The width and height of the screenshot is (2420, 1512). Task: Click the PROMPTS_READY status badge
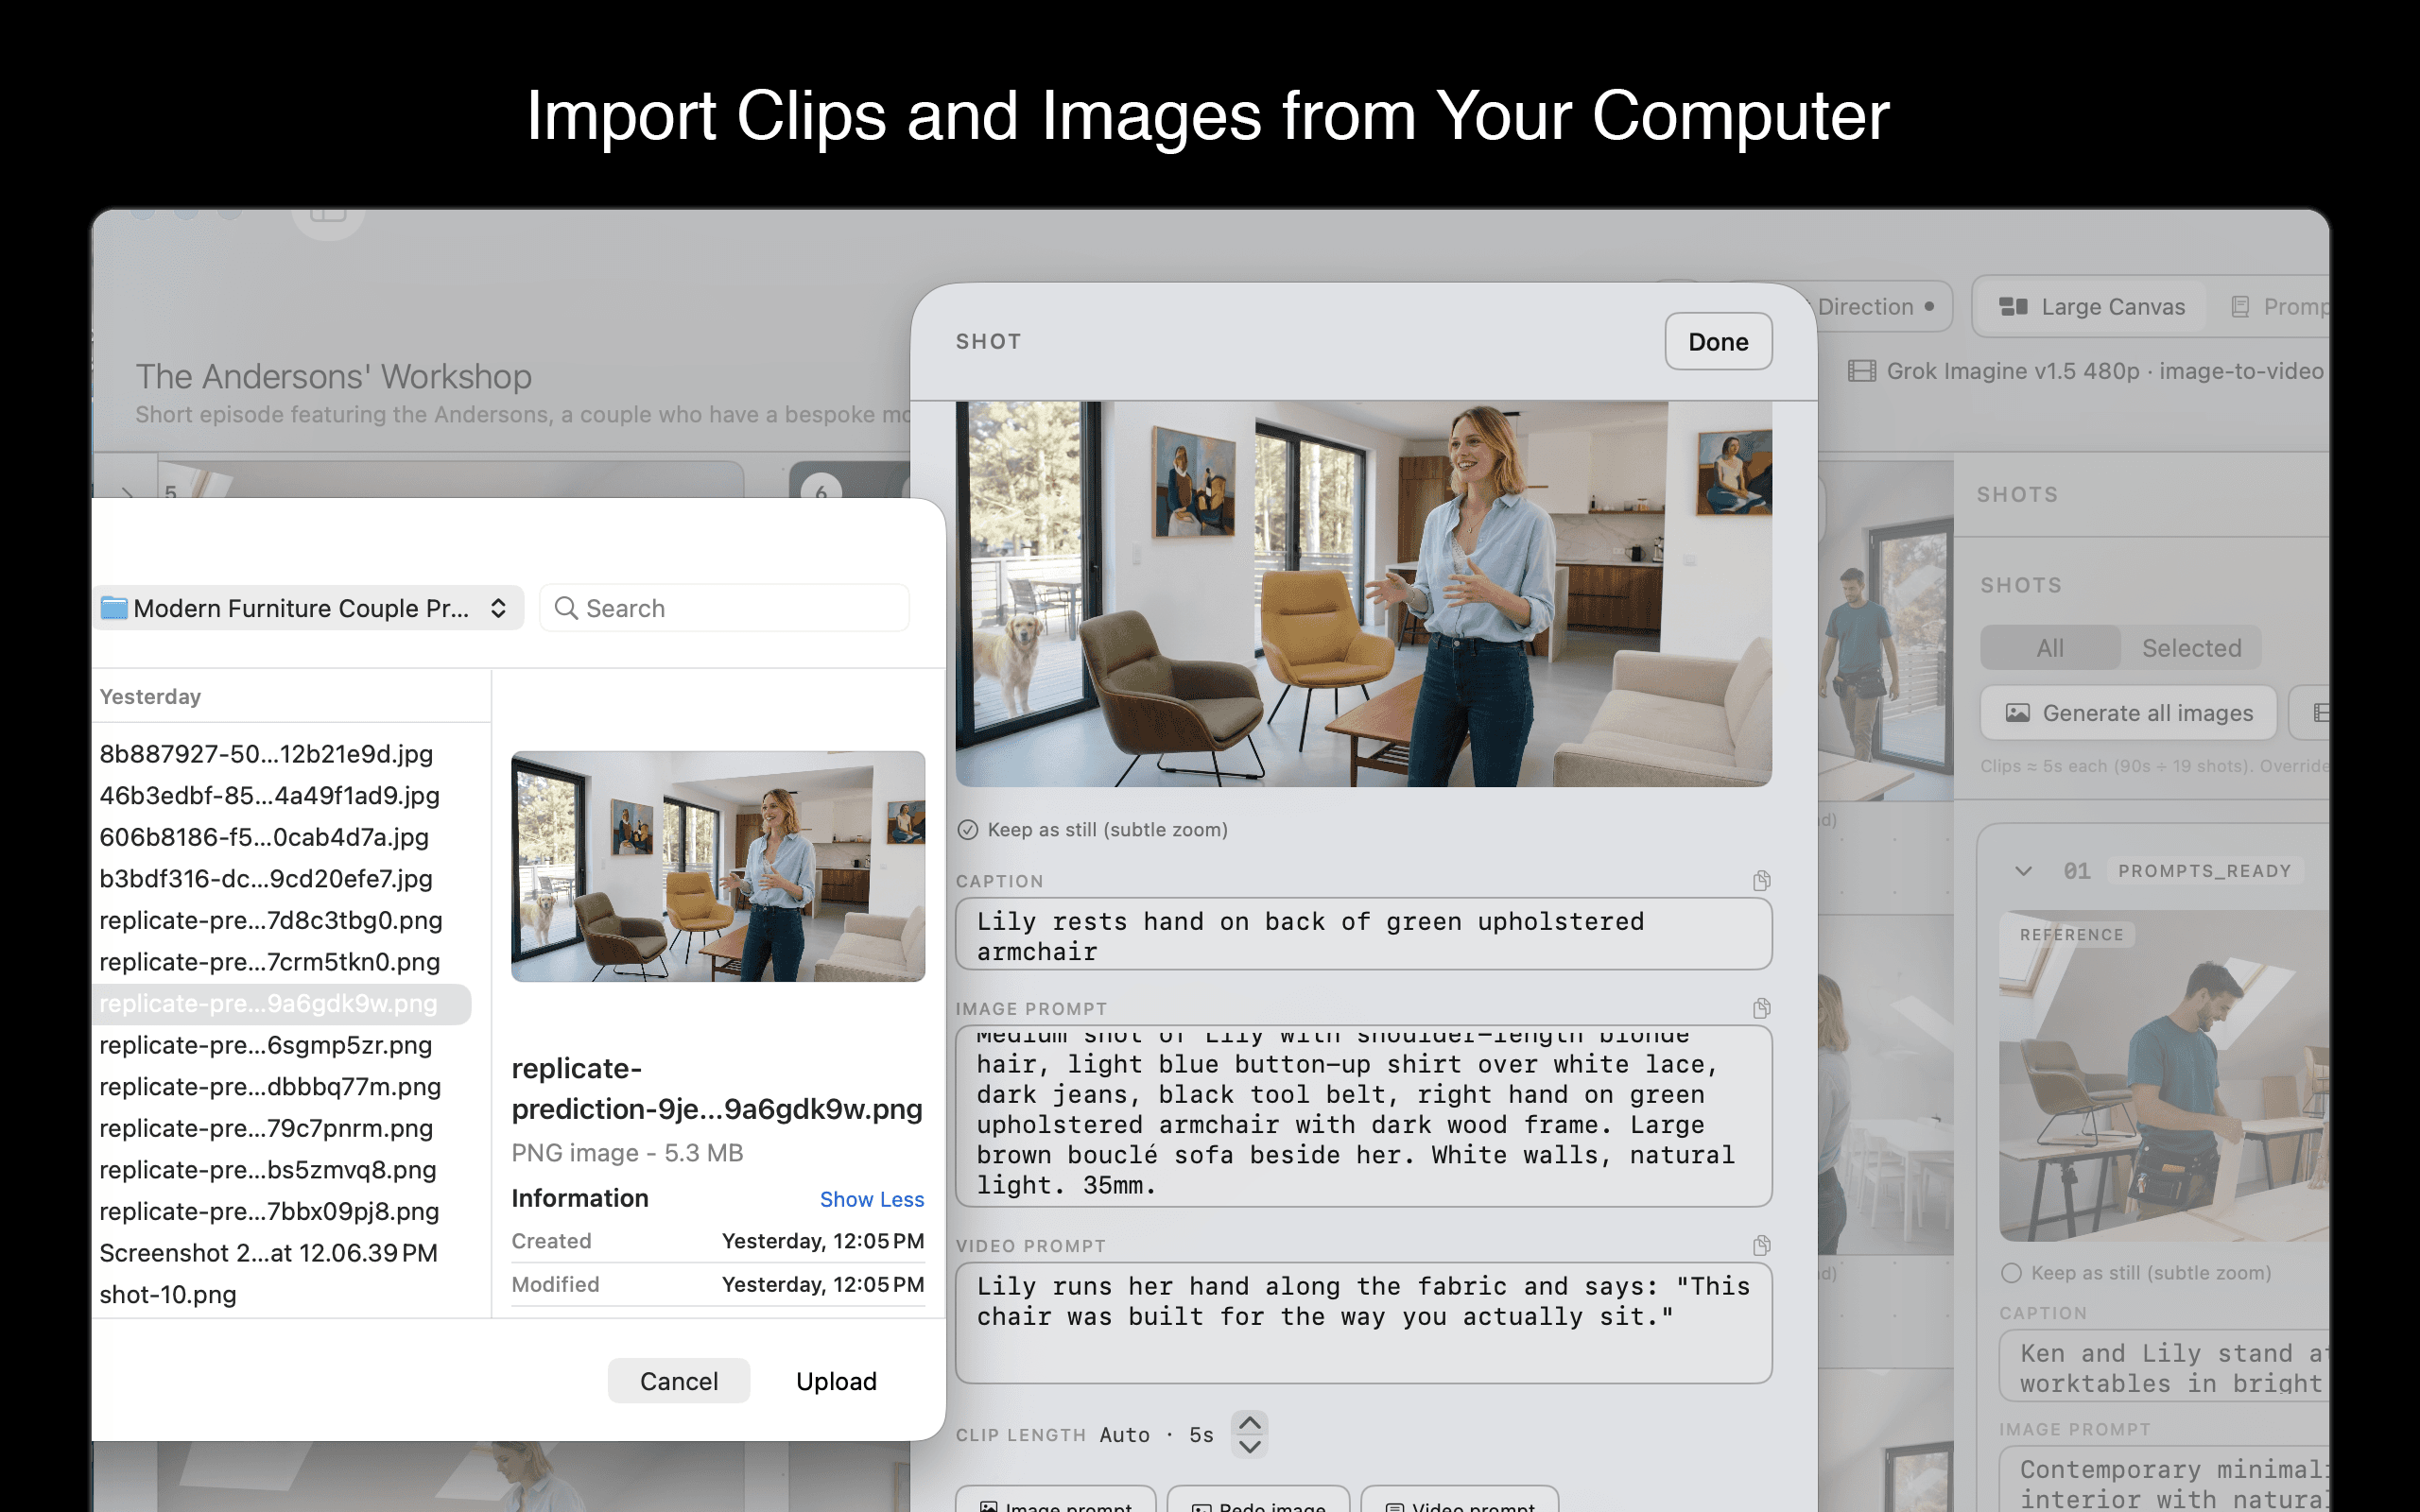click(x=2204, y=871)
